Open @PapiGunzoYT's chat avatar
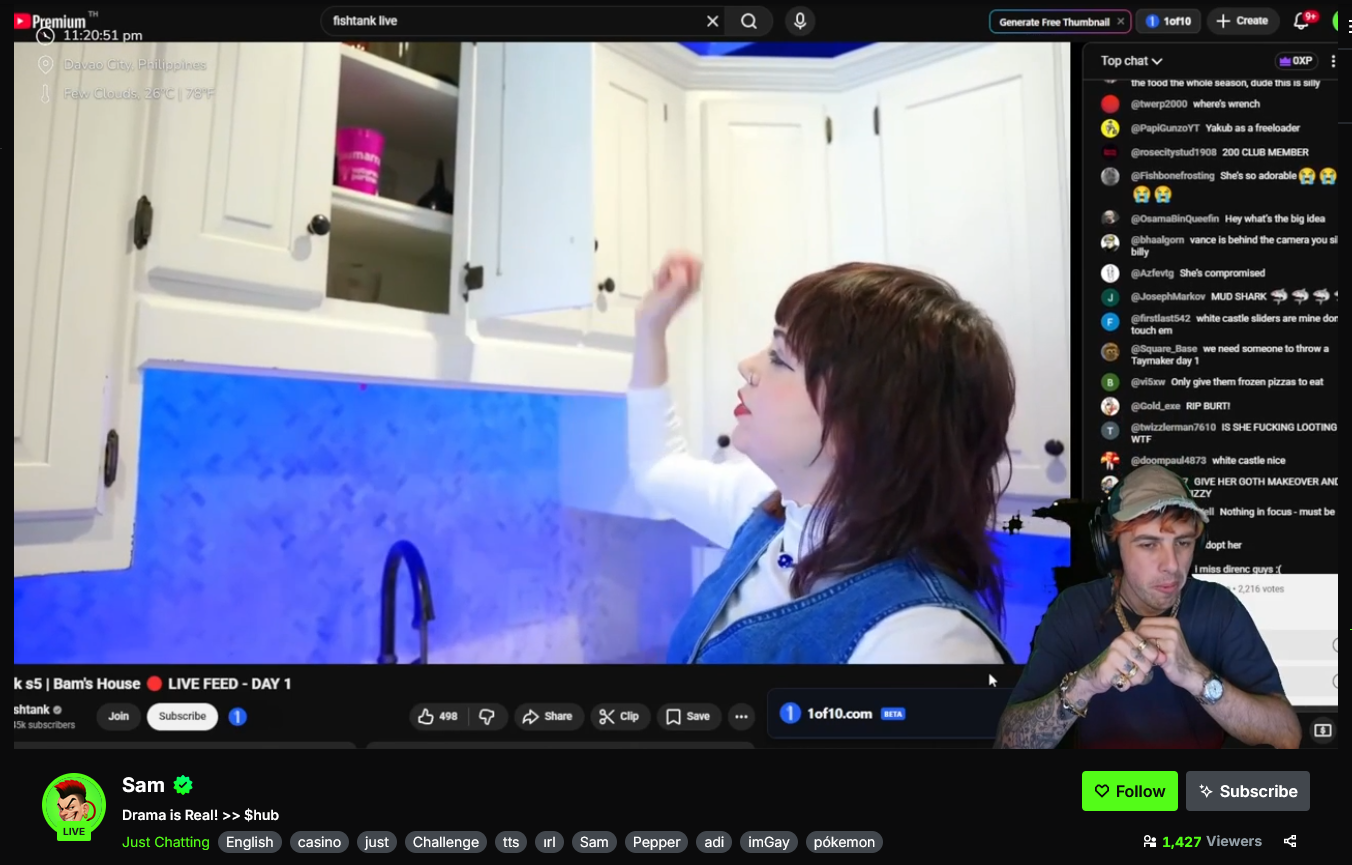 (1110, 128)
